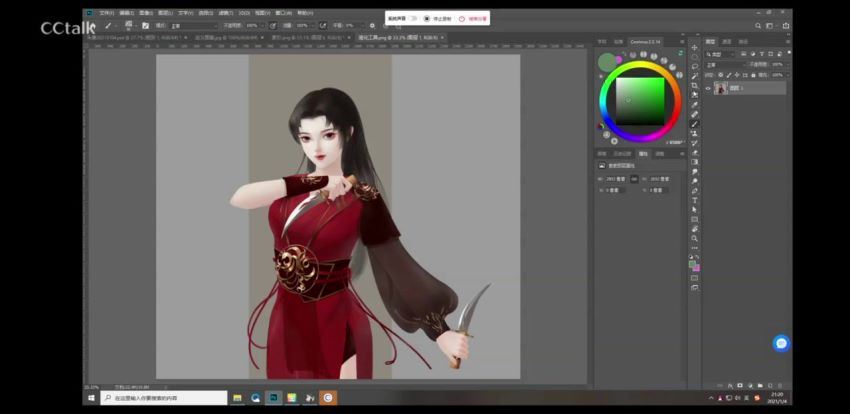This screenshot has height=414, width=850.
Task: Switch to the 历史记录 tab
Action: point(622,154)
